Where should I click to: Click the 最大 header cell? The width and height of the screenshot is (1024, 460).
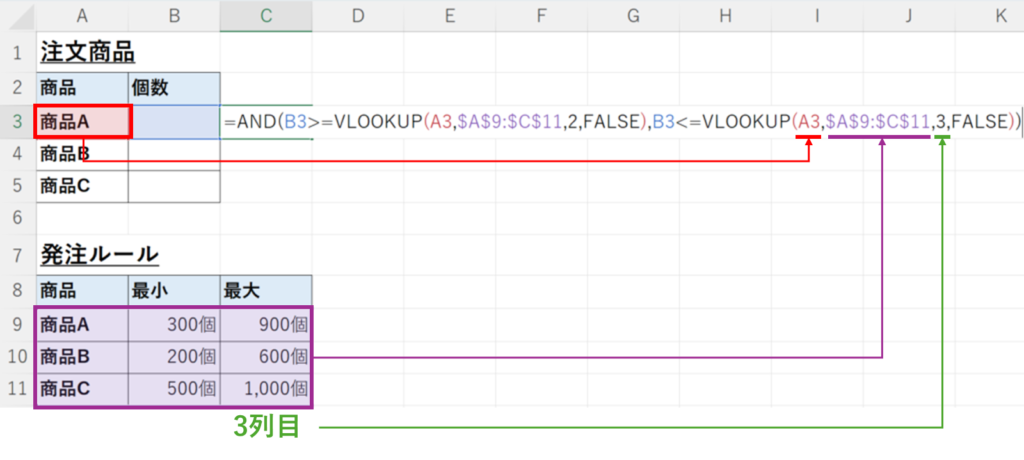tap(266, 291)
